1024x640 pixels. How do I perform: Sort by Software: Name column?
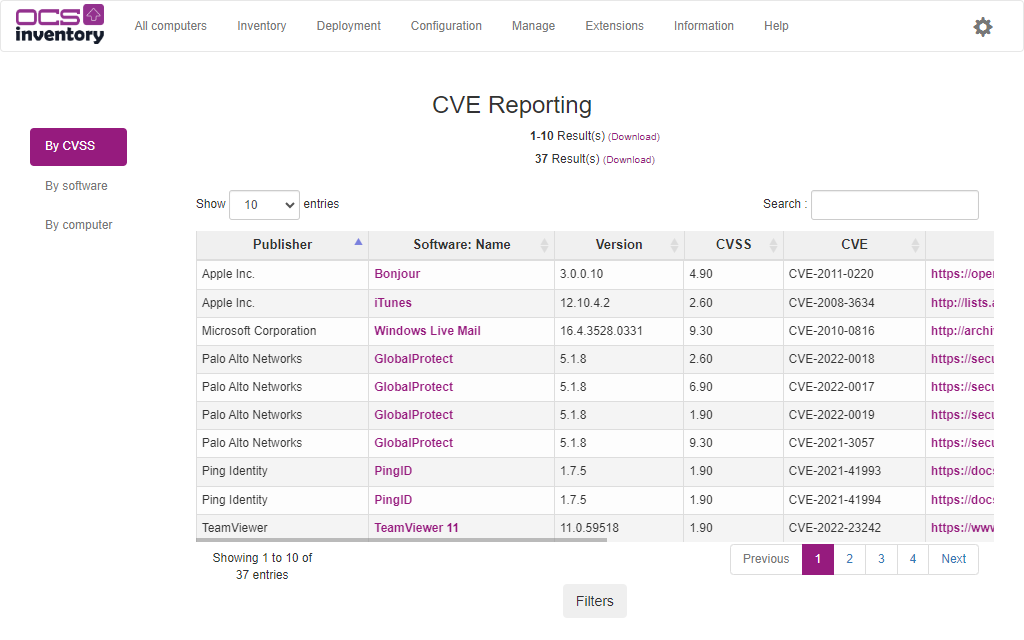click(x=461, y=244)
